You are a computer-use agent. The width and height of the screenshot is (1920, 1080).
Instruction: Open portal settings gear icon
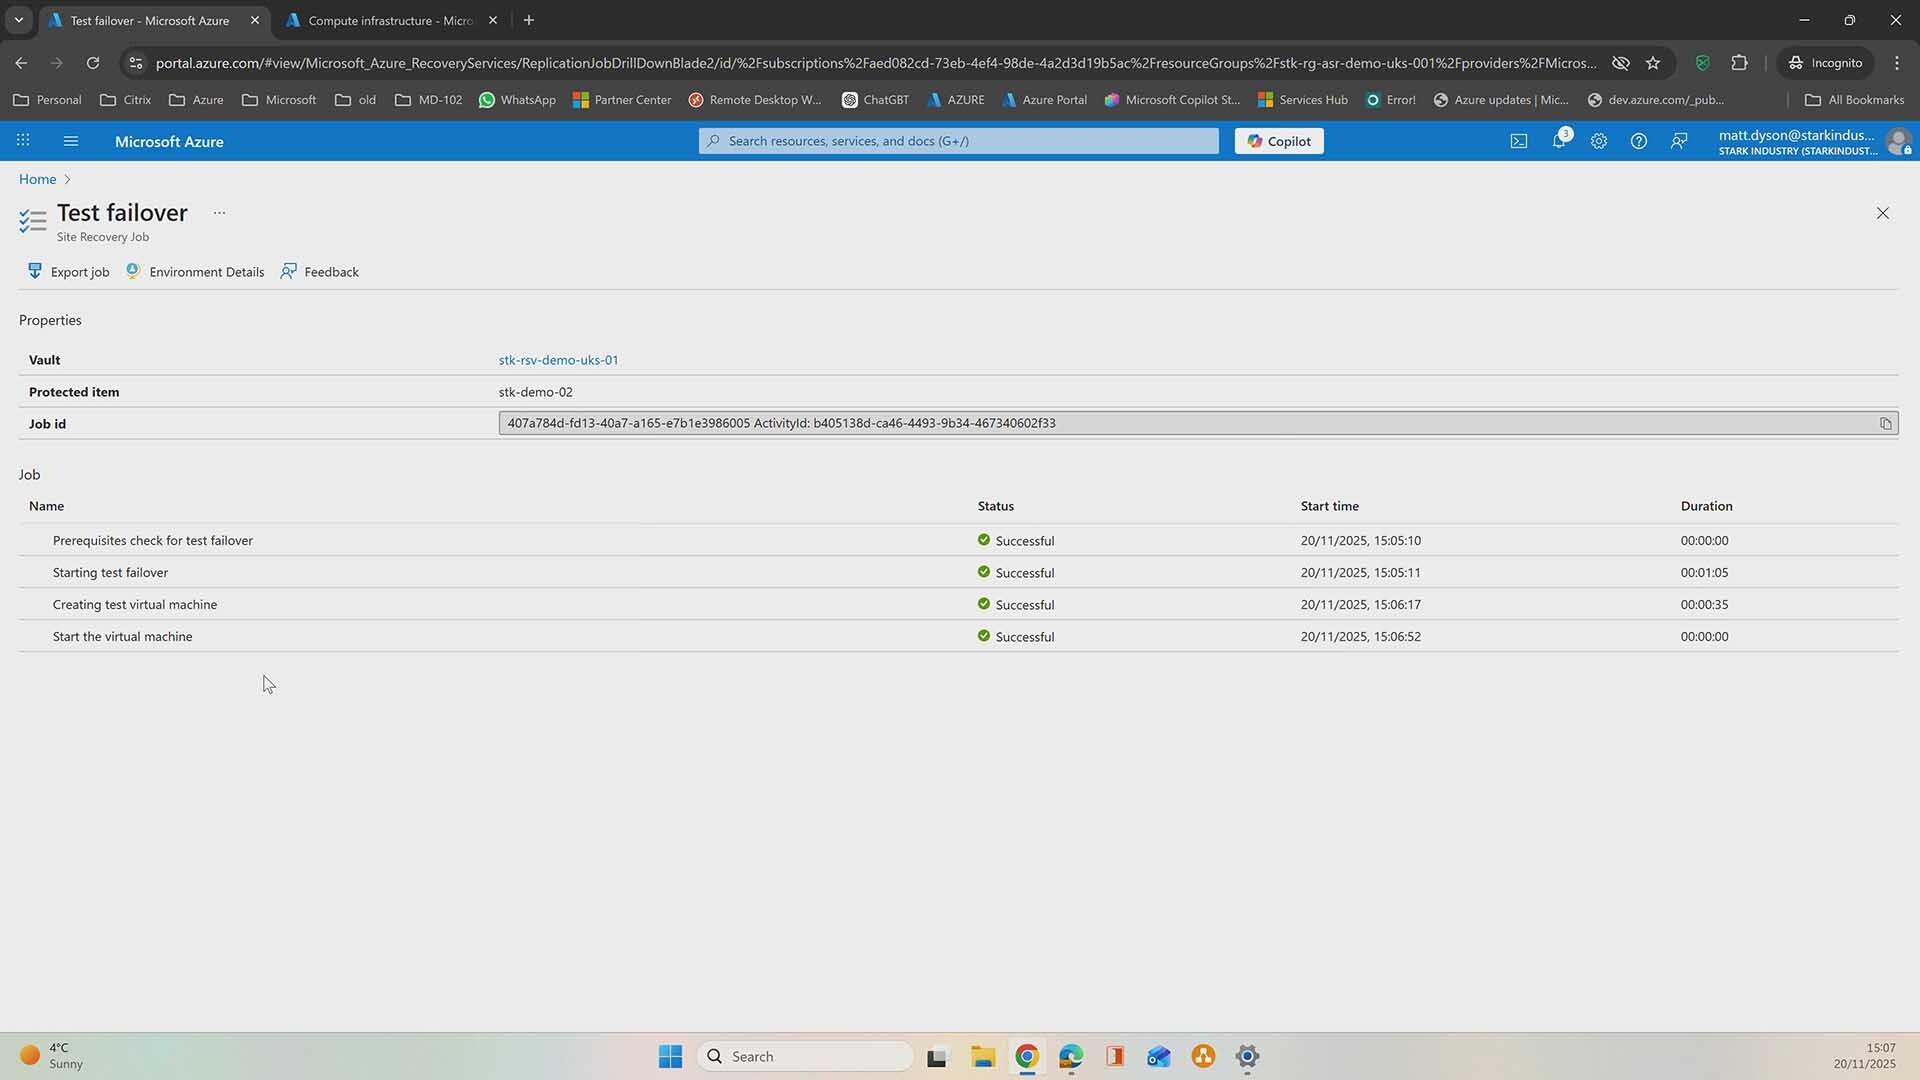[x=1598, y=141]
